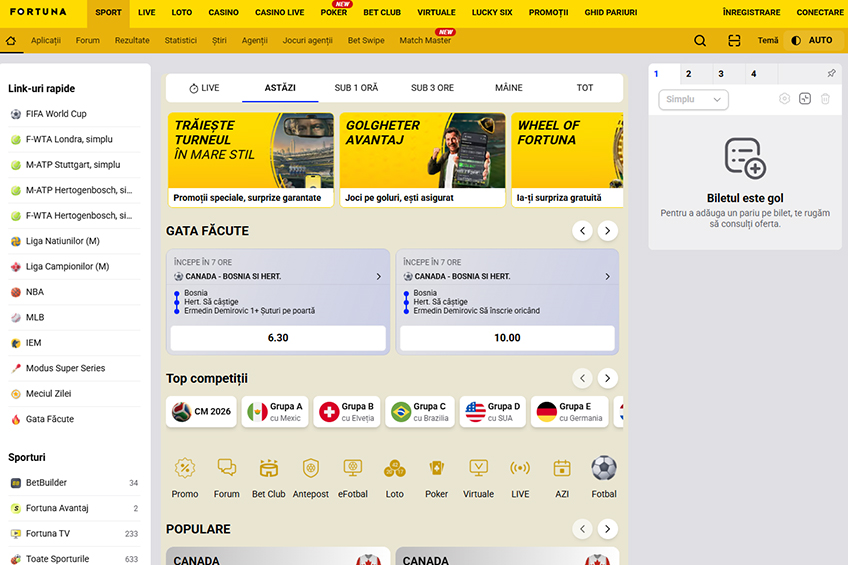Screen dimensions: 848x565
Task: Open the home icon in the sub-navigation
Action: pos(11,41)
